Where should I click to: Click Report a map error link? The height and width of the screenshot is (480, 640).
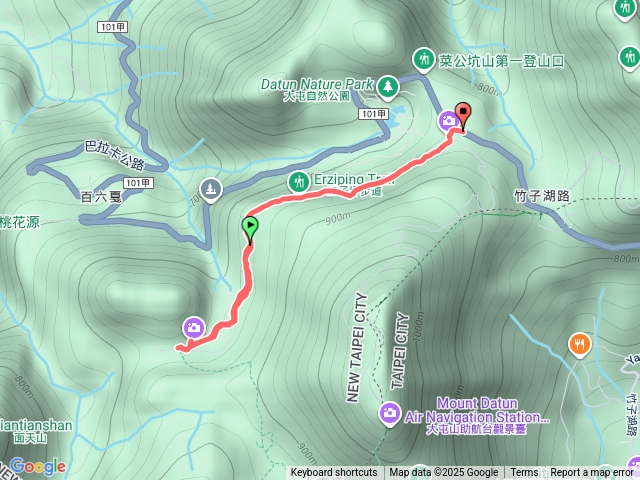[x=591, y=473]
